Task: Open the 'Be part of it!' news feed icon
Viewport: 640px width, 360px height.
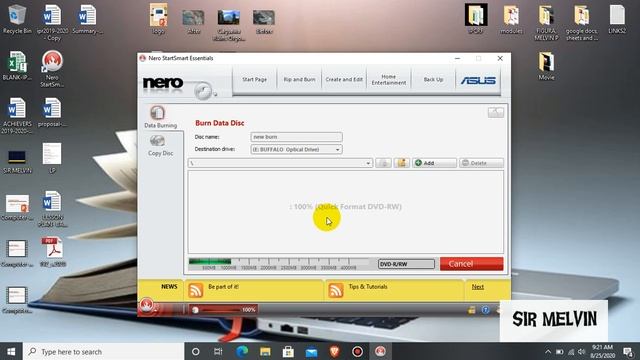Action: pyautogui.click(x=196, y=290)
